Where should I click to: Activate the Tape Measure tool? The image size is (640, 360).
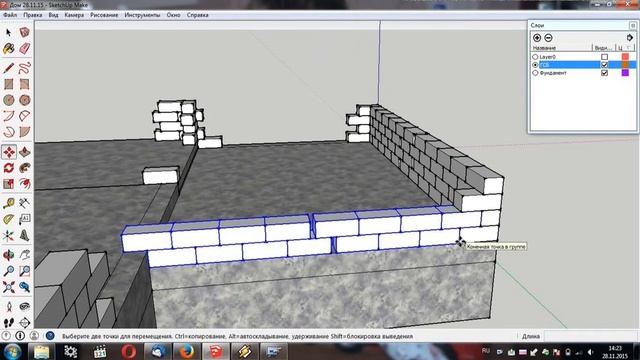pos(9,203)
